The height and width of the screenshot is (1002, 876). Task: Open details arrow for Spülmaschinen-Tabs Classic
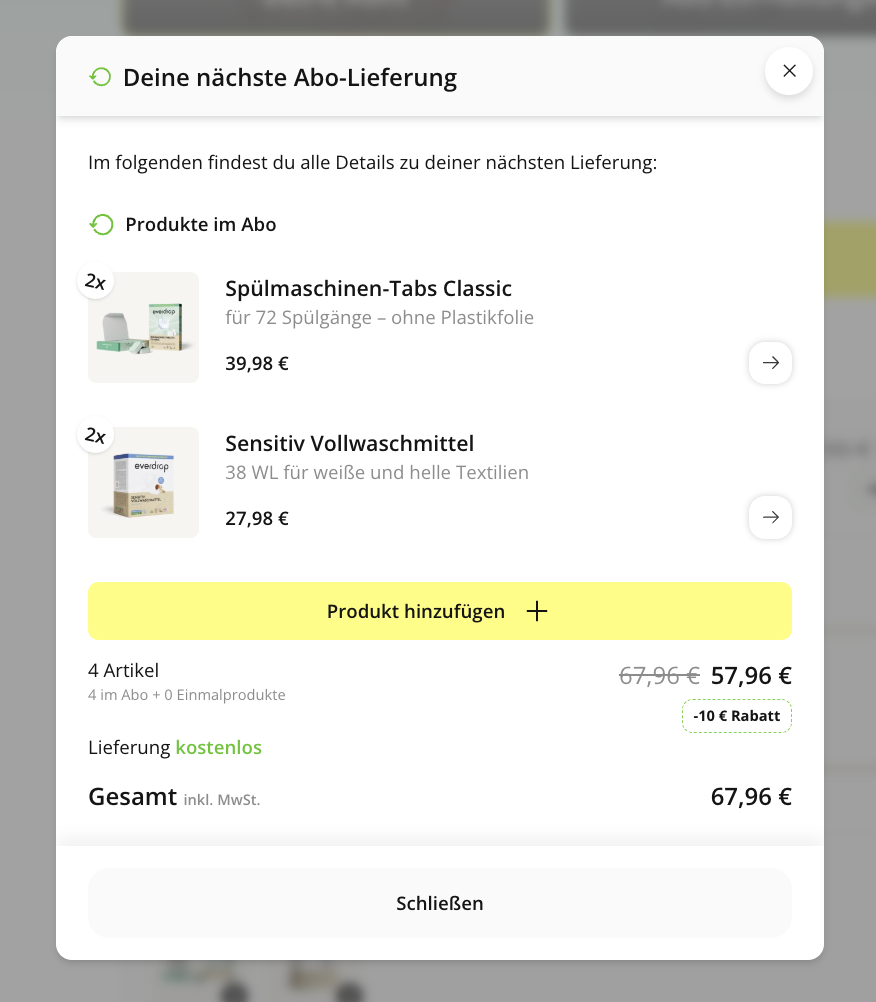(x=770, y=363)
